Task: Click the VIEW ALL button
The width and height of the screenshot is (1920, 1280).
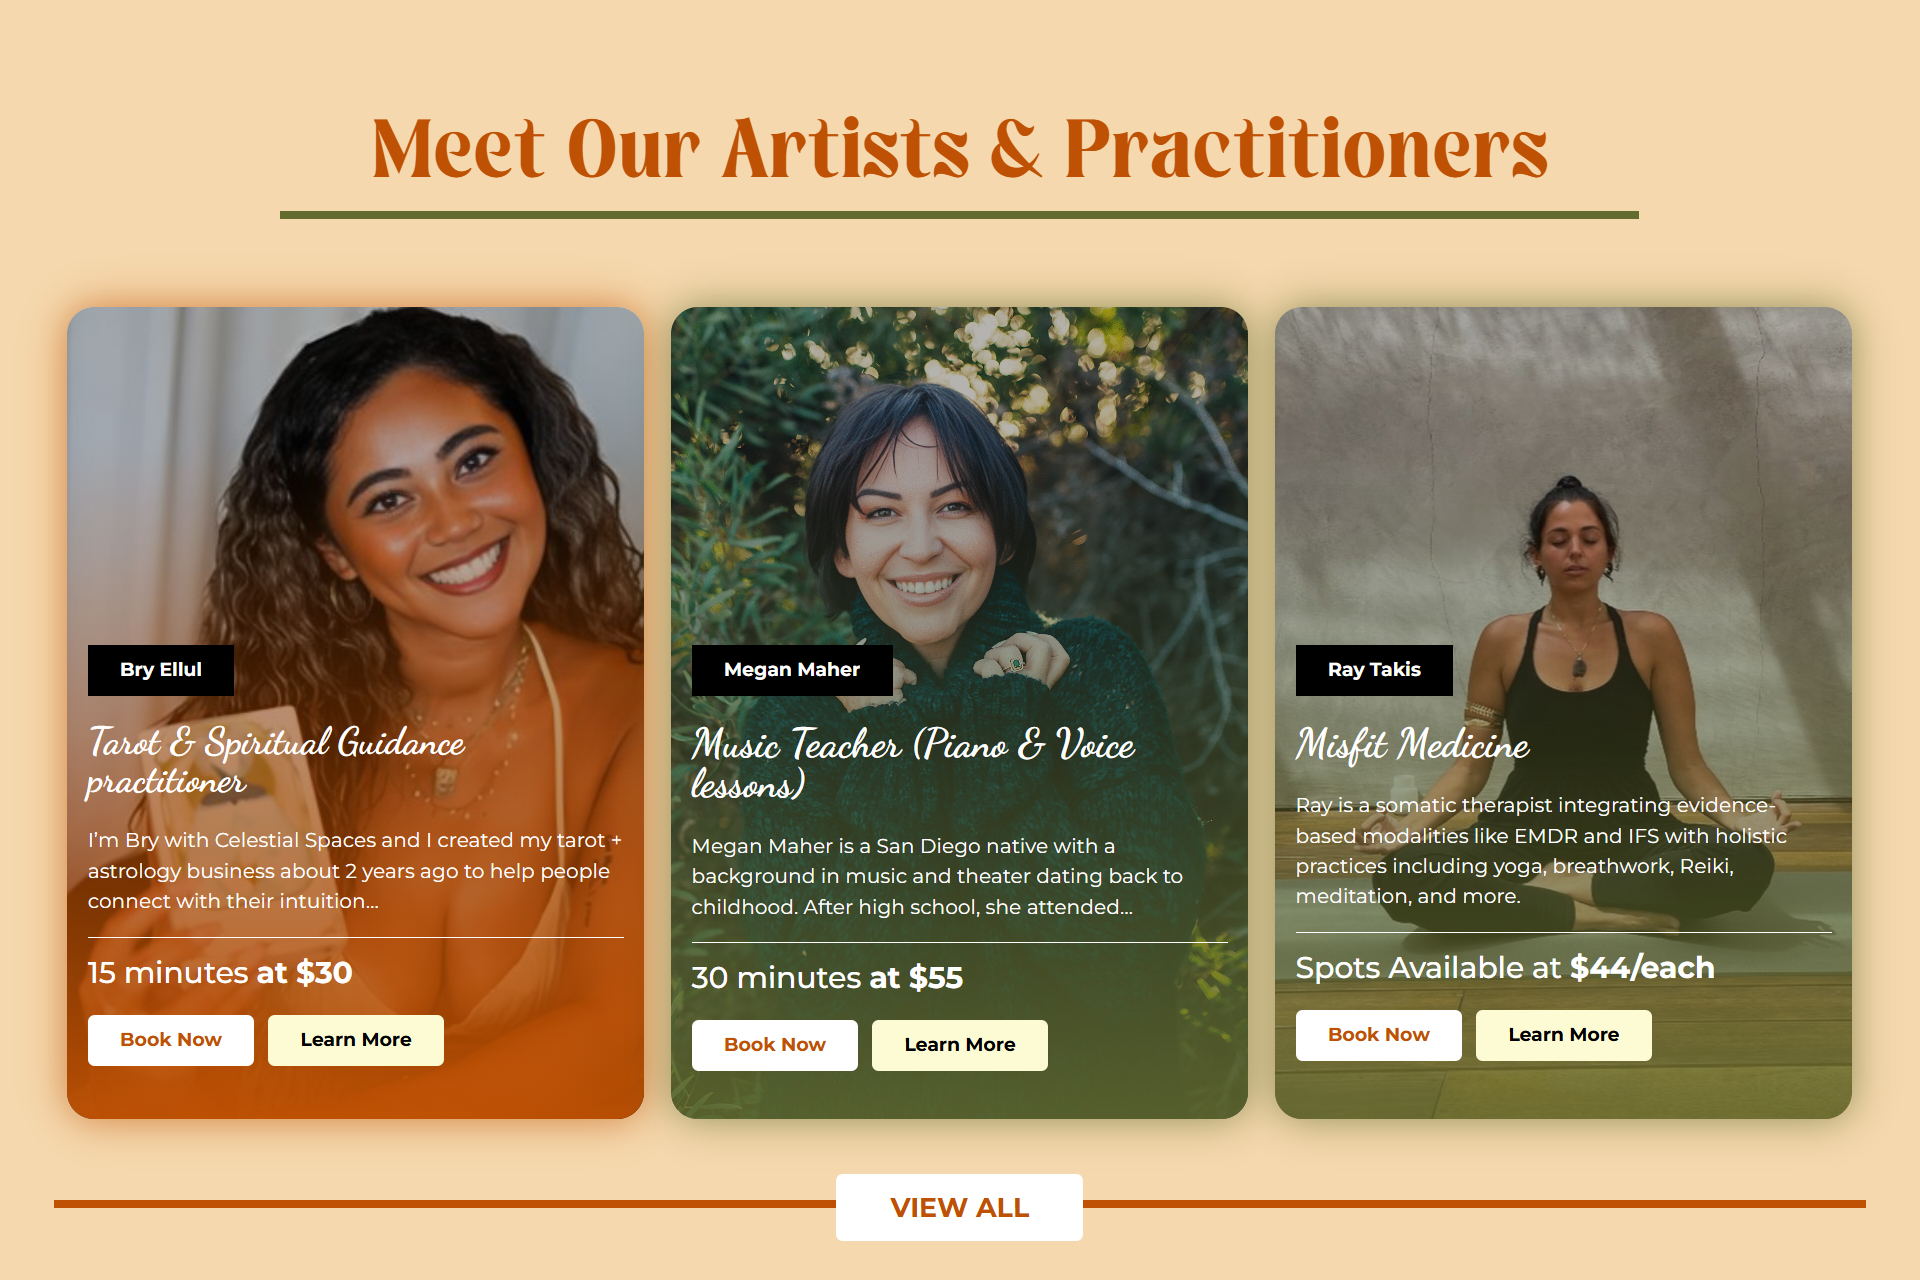Action: (959, 1207)
